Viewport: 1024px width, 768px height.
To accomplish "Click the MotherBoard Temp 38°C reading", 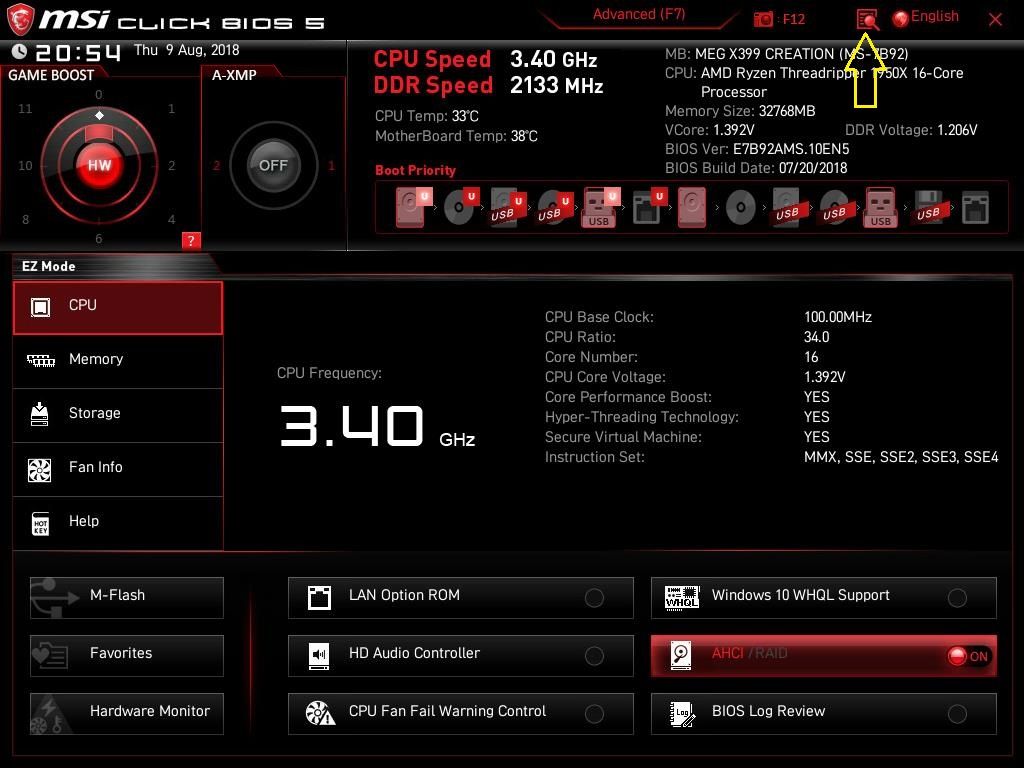I will tap(456, 136).
